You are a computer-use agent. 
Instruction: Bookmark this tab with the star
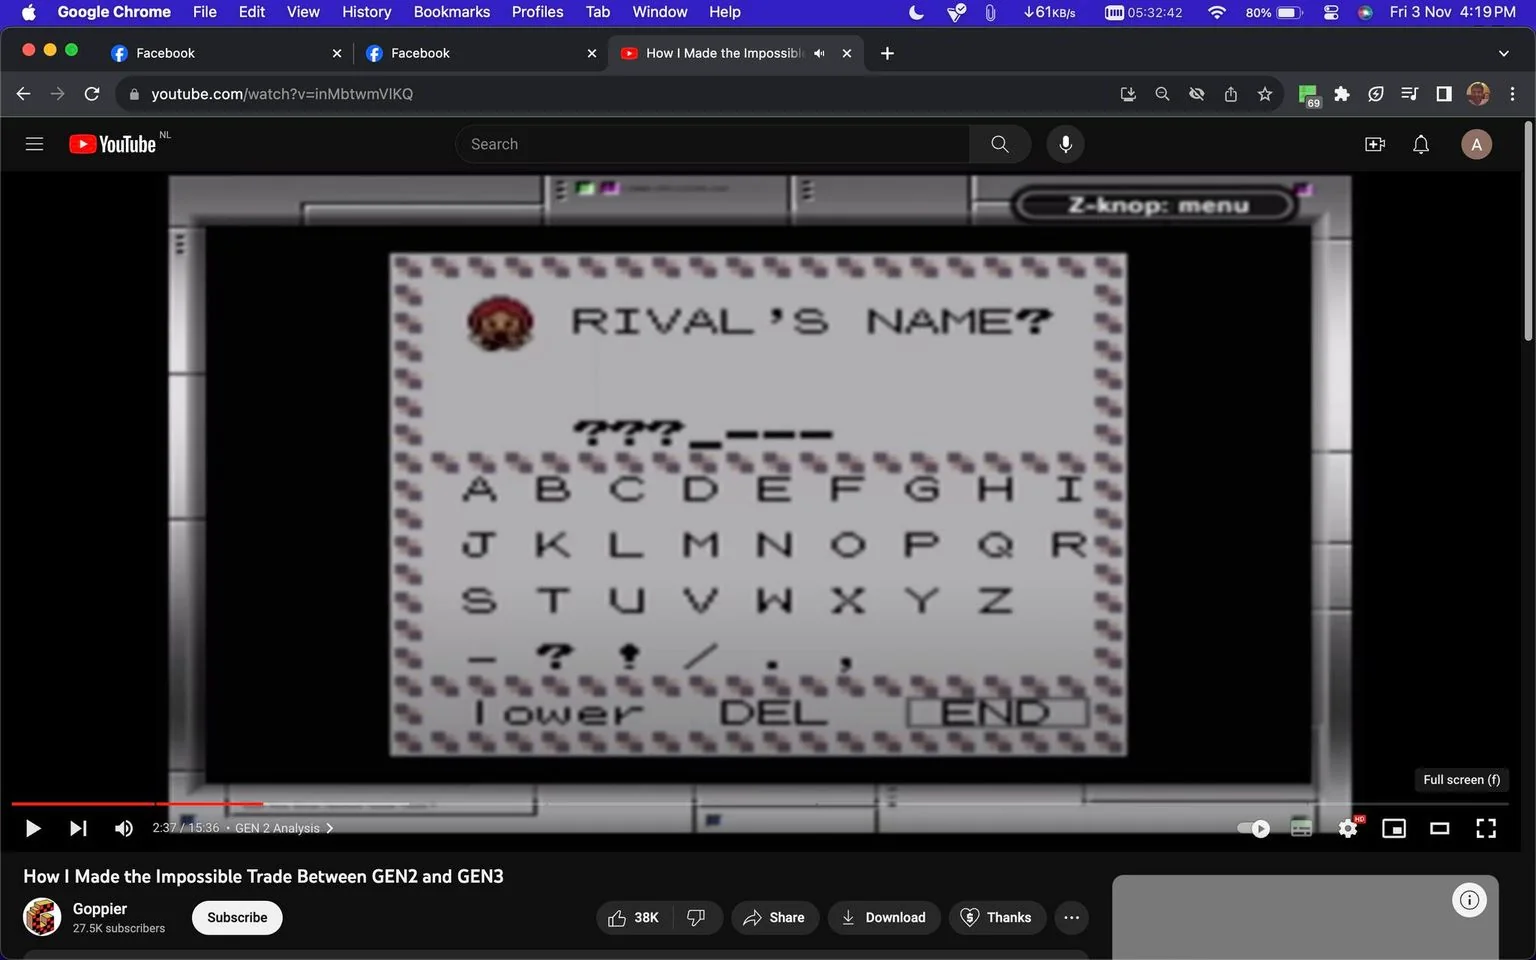1265,94
